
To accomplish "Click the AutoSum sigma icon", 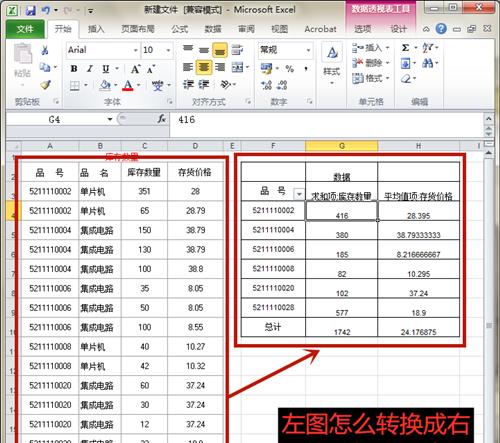I will [405, 48].
